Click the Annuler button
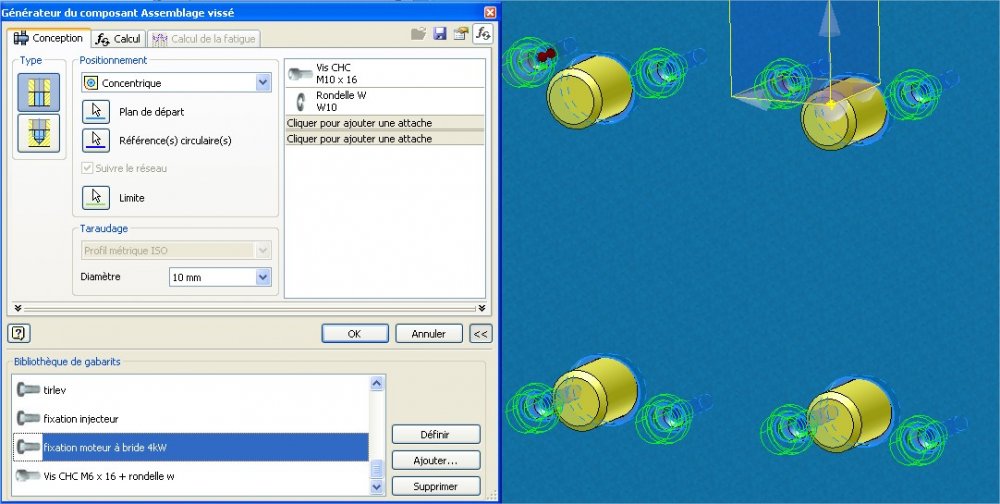Screen dimensions: 1000x504 [x=429, y=334]
